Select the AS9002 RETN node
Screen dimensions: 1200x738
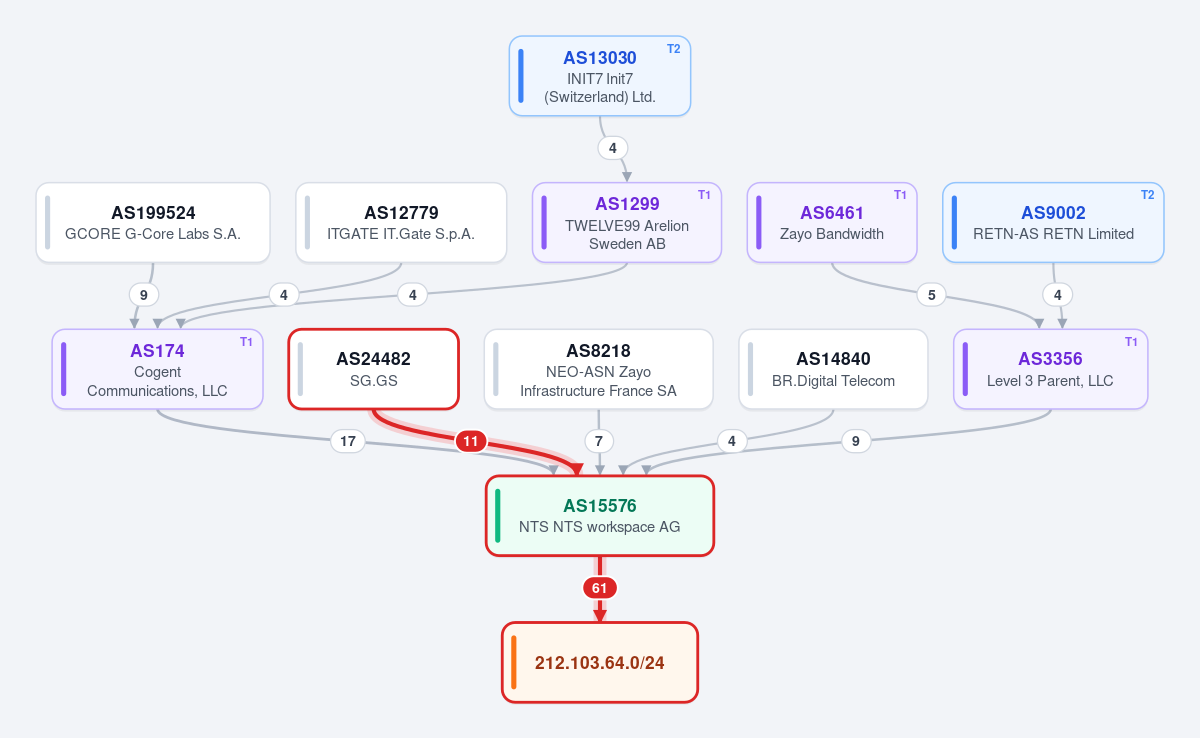[1053, 223]
